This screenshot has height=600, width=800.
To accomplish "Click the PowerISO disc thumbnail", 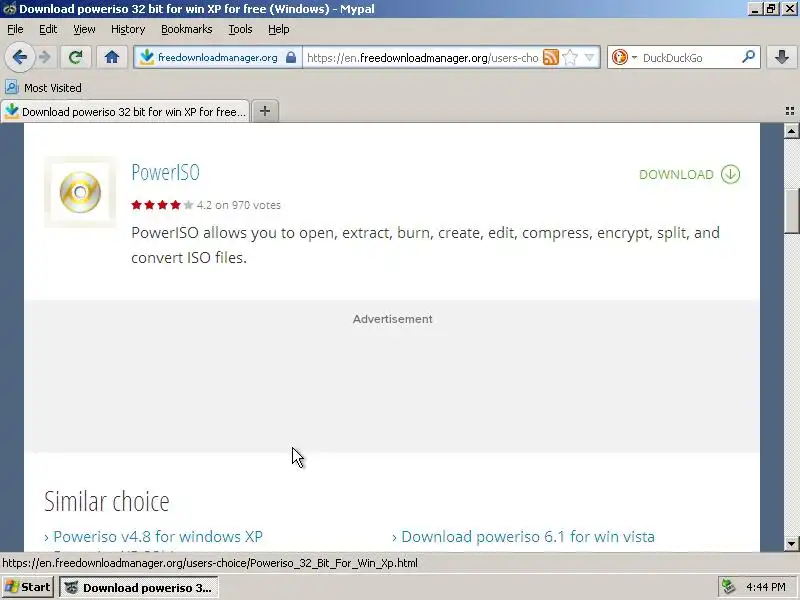I will [x=80, y=192].
